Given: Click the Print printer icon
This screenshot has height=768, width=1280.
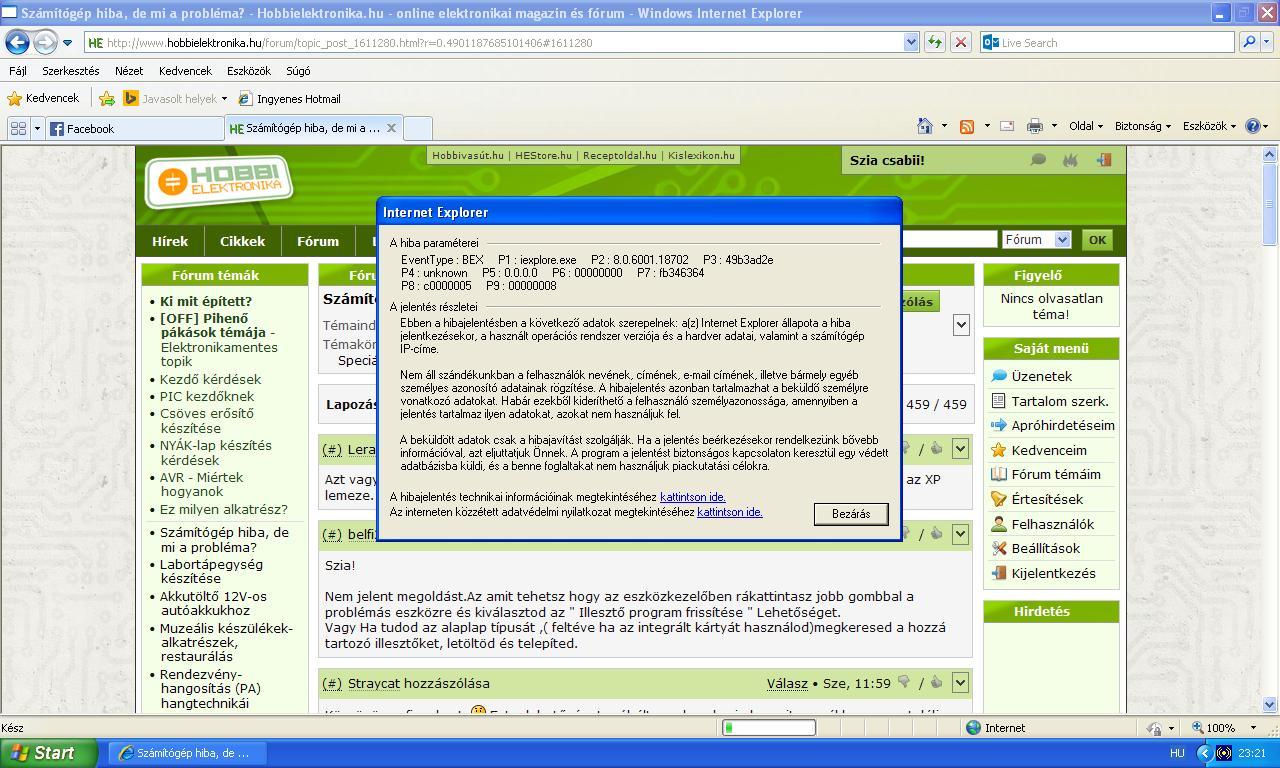Looking at the screenshot, I should pos(1035,126).
